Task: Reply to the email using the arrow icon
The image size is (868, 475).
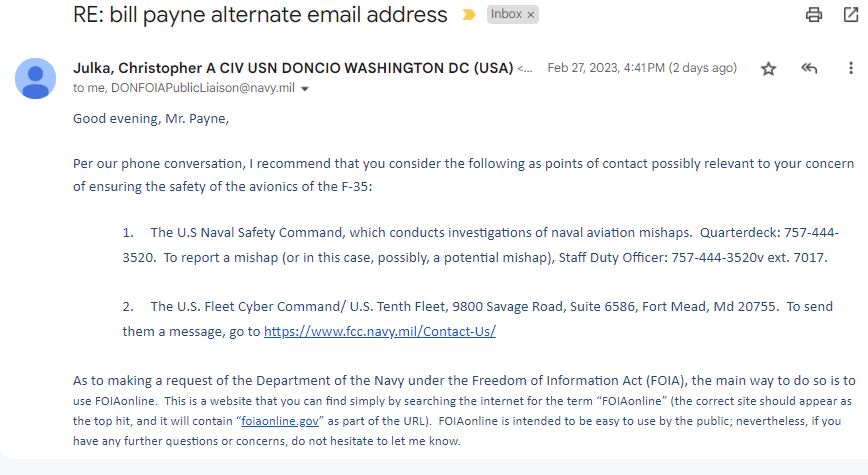Action: click(809, 68)
